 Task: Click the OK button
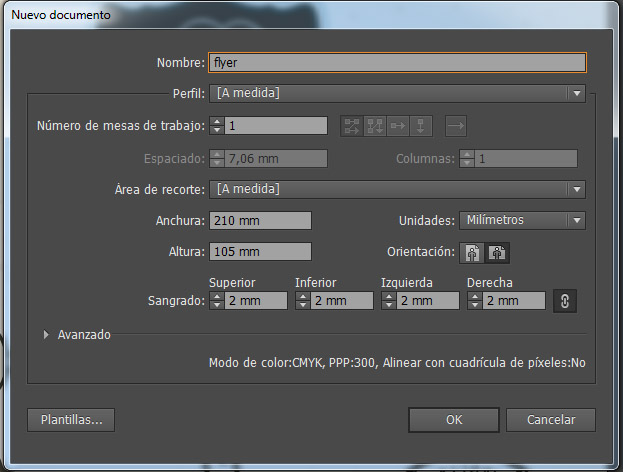click(x=453, y=420)
